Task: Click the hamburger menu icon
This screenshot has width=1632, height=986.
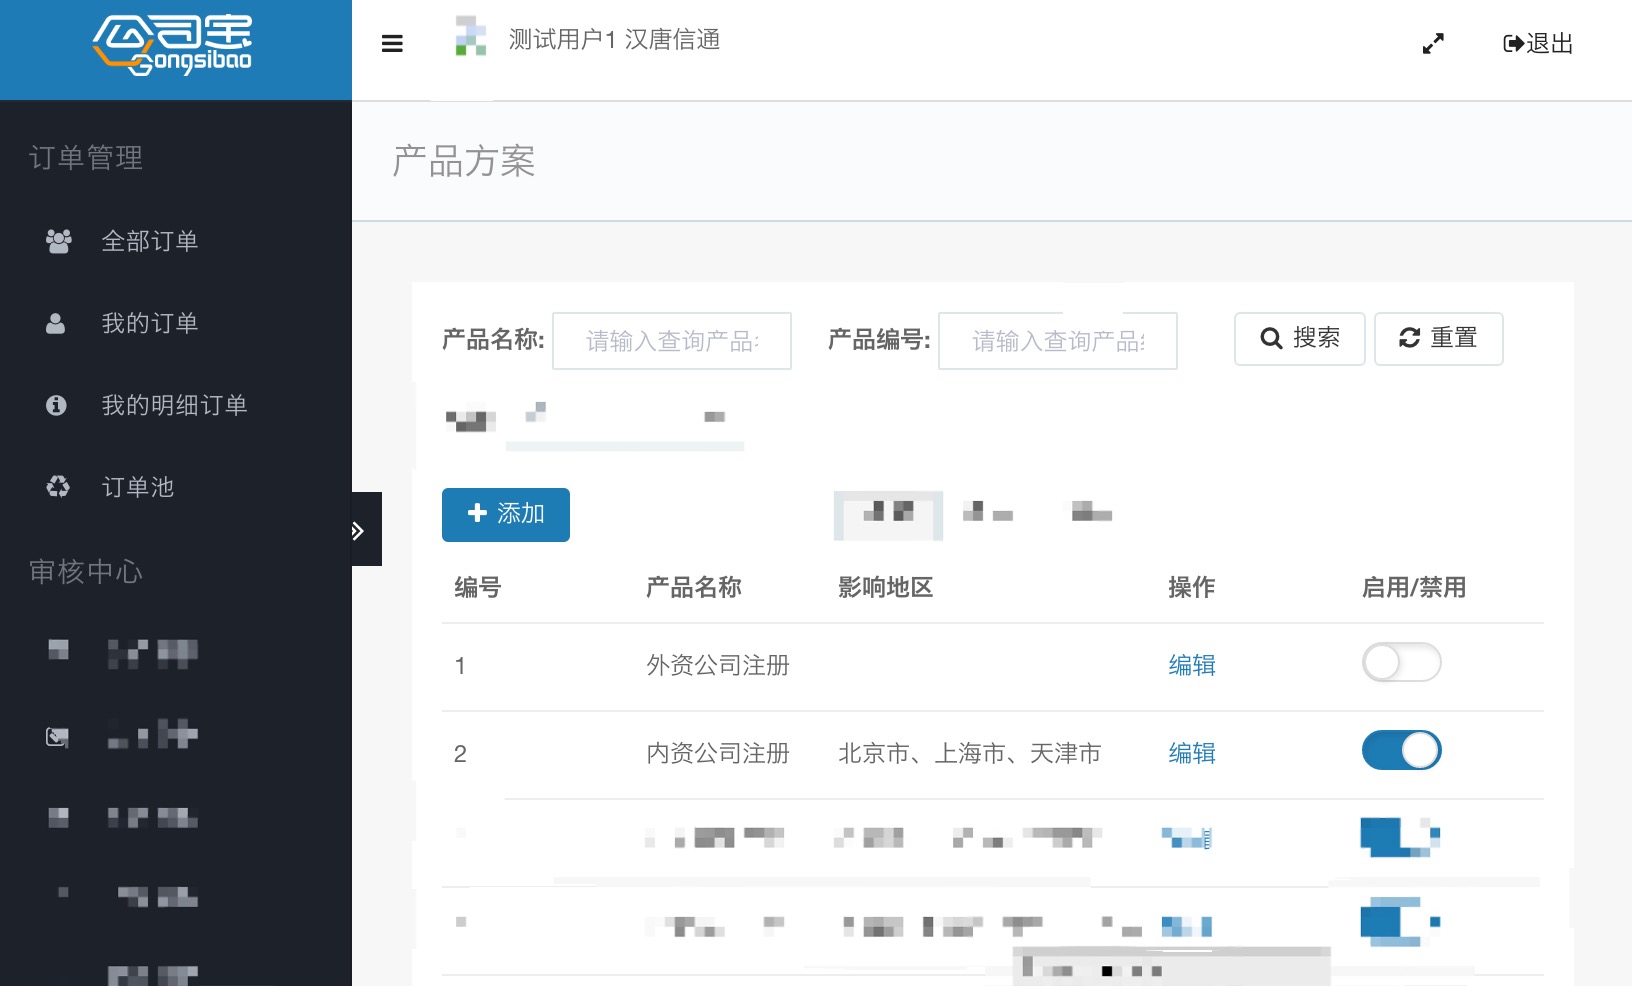Action: click(x=392, y=43)
